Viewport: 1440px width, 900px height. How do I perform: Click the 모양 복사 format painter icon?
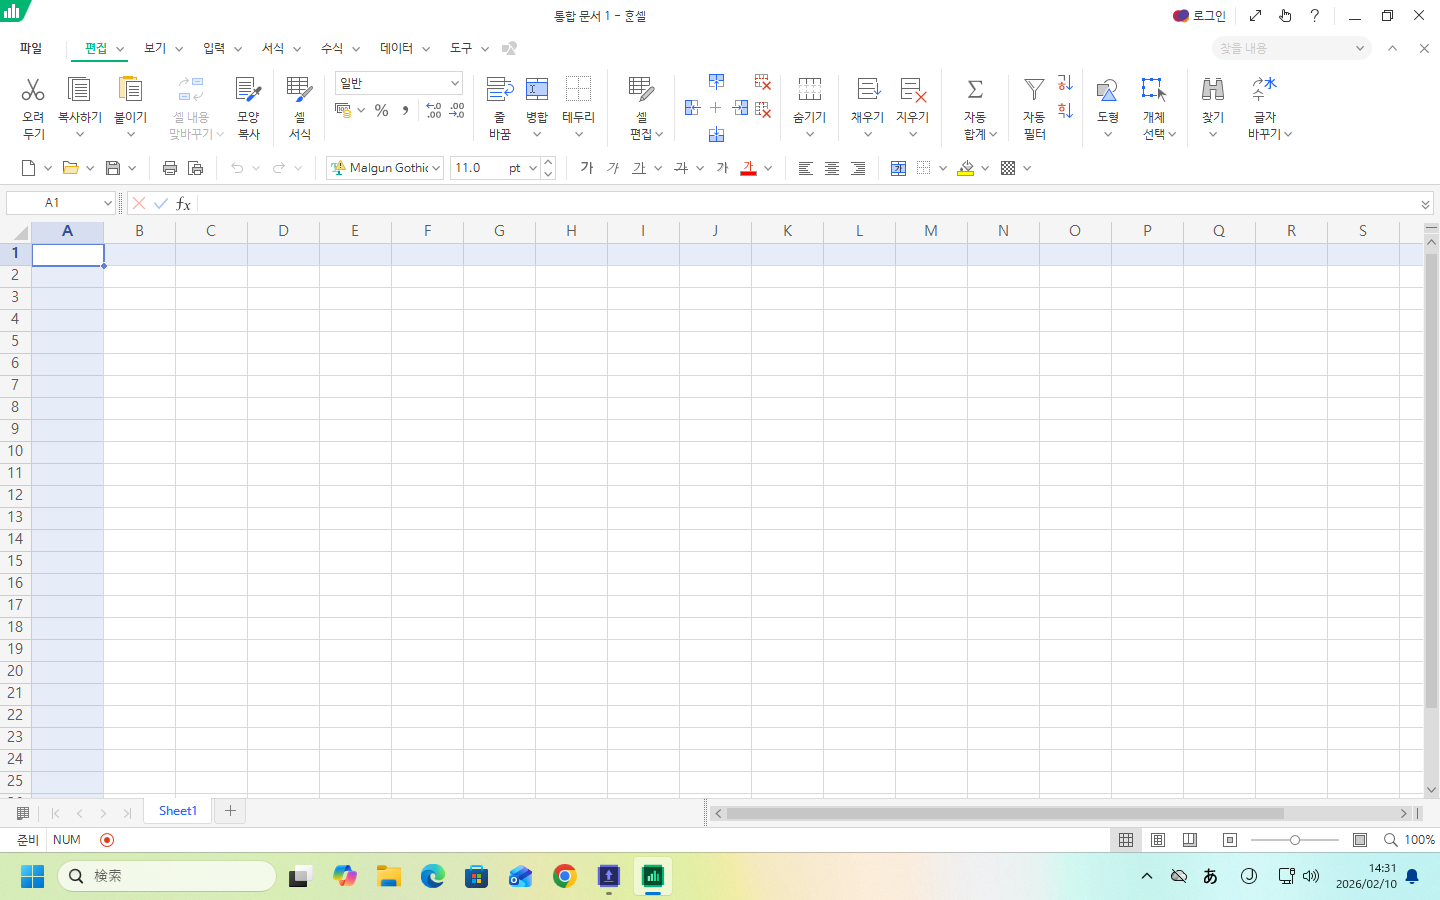point(248,90)
